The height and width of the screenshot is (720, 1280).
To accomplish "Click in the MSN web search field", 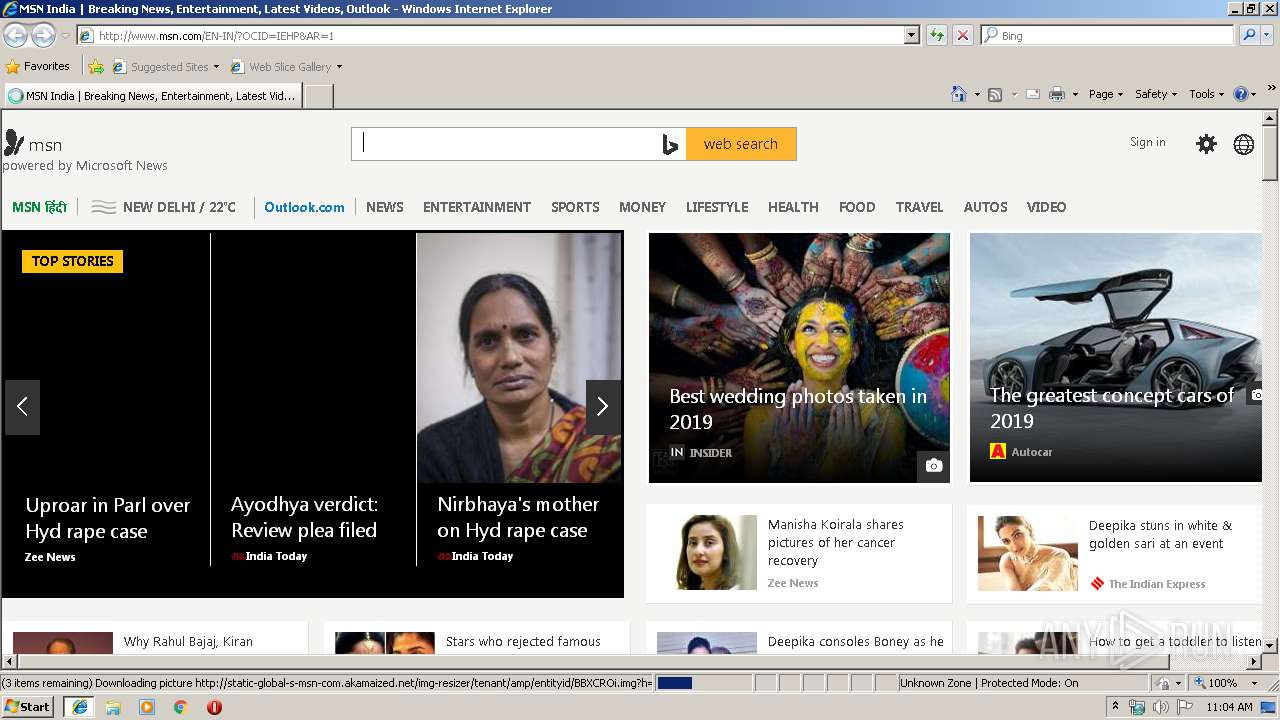I will 505,144.
